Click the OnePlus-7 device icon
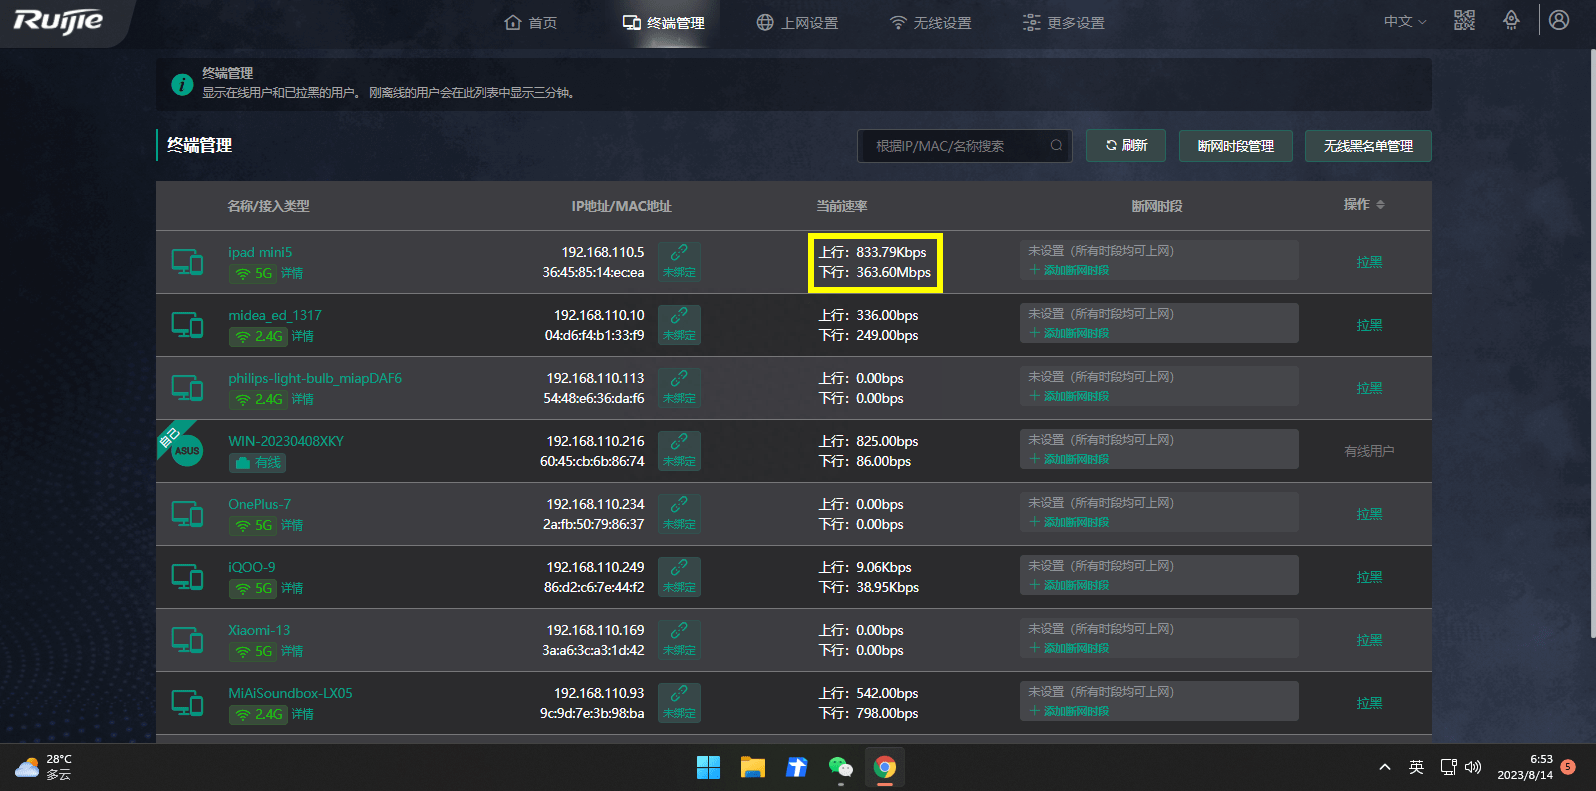This screenshot has height=791, width=1596. pyautogui.click(x=187, y=514)
